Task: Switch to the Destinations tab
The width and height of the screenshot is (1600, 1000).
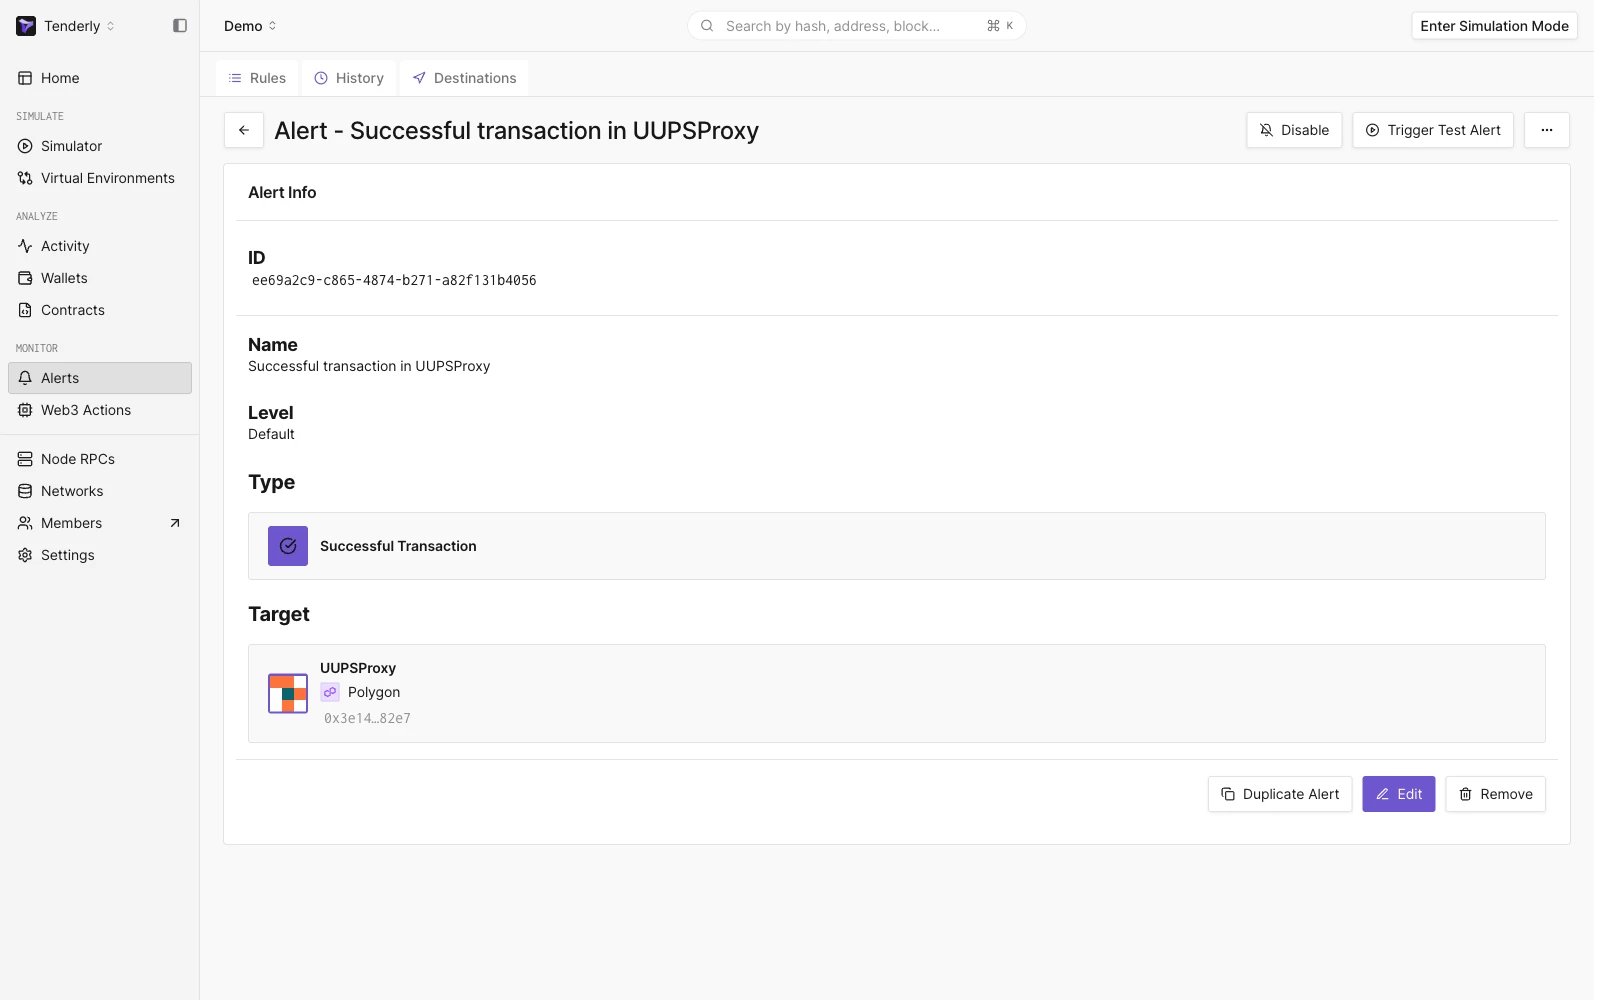Action: (464, 78)
